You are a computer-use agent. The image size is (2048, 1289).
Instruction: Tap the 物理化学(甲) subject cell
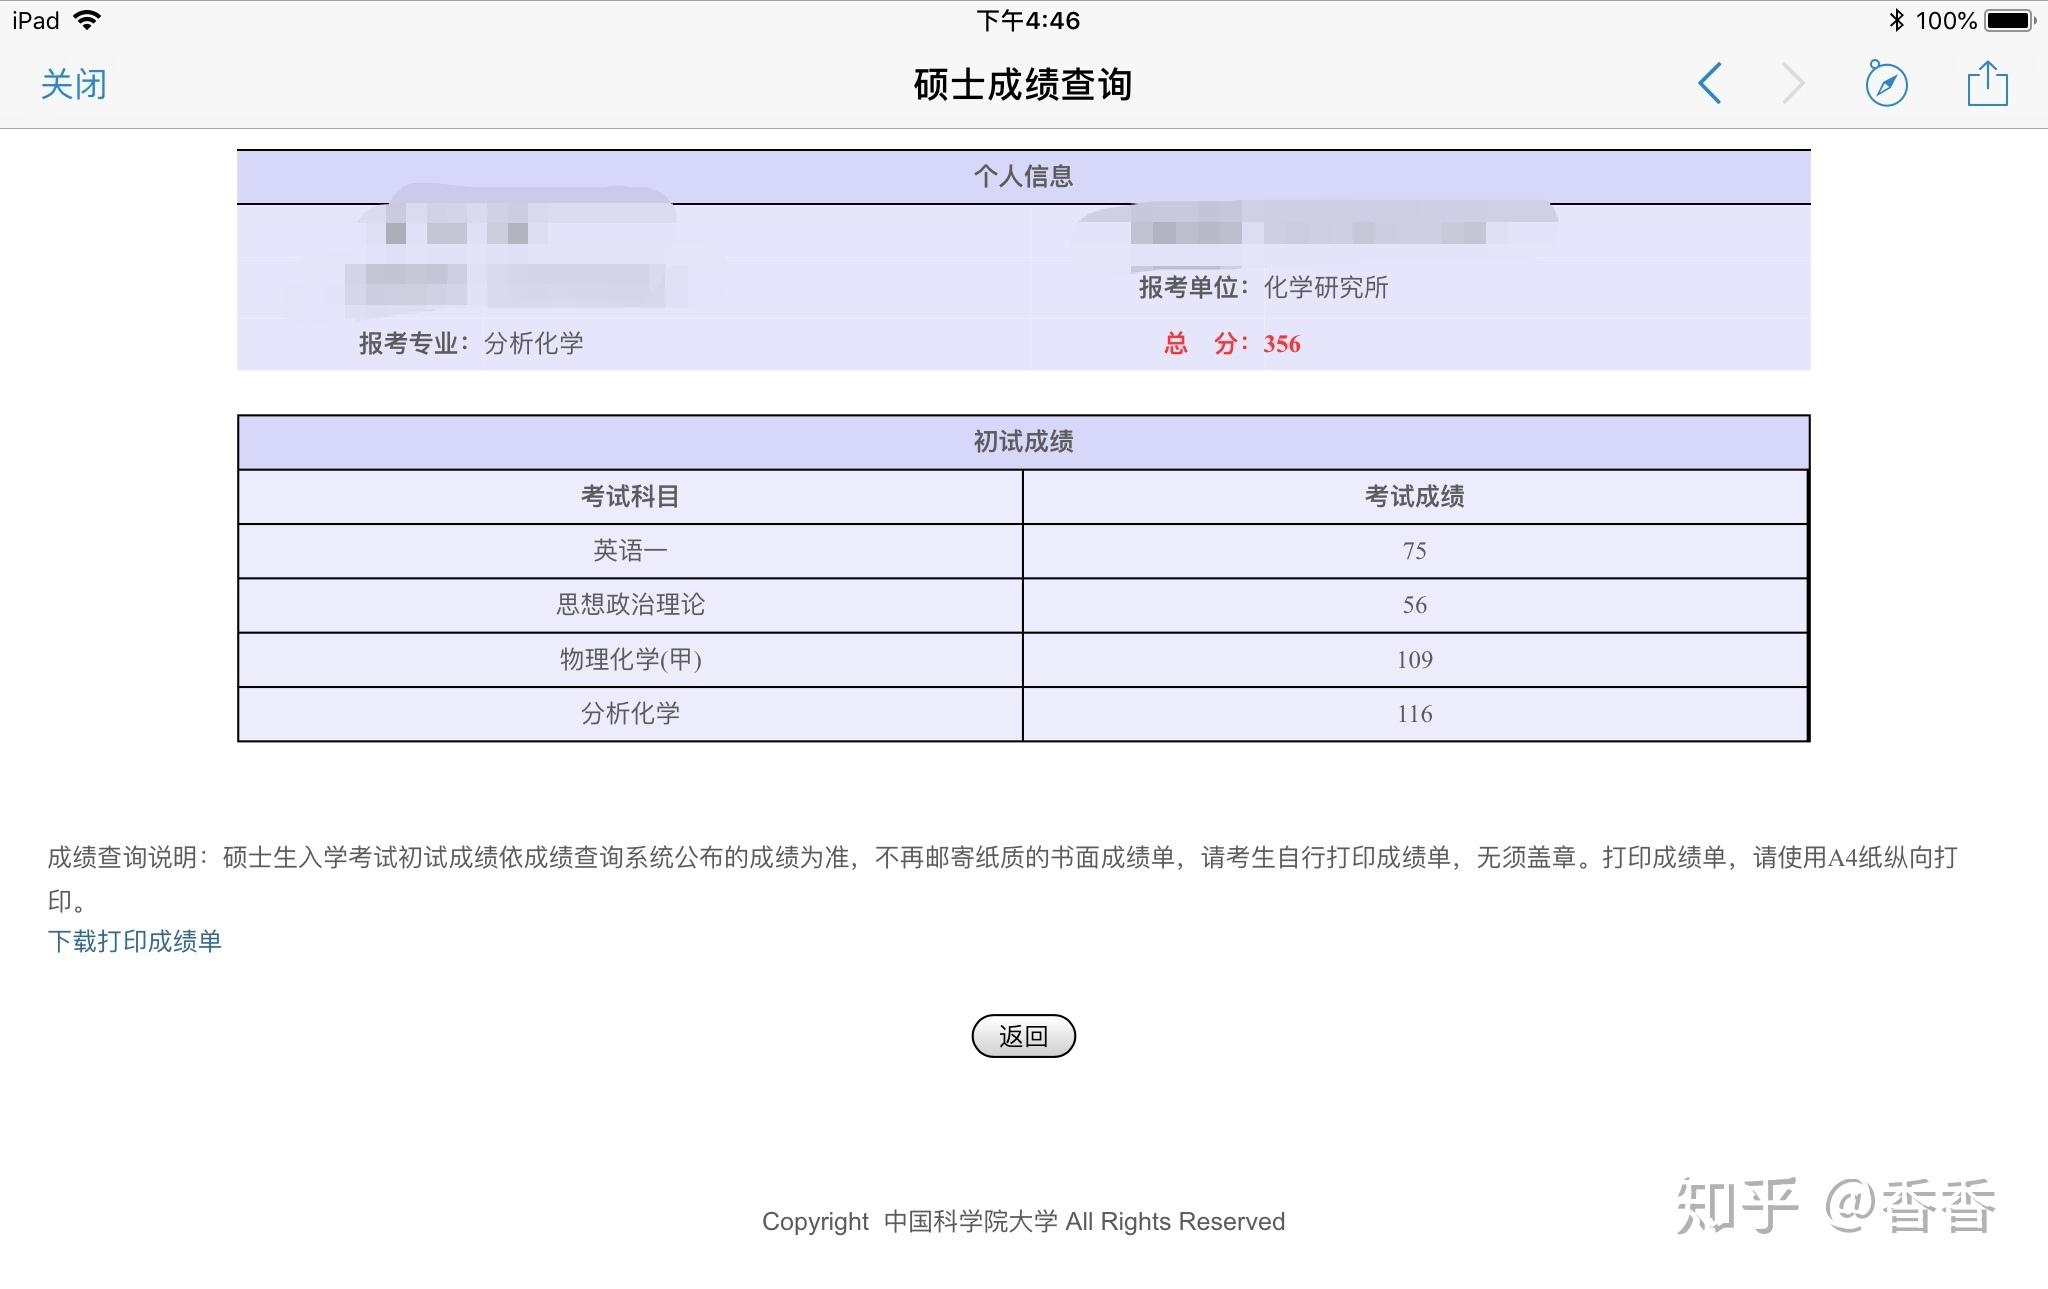click(x=630, y=660)
